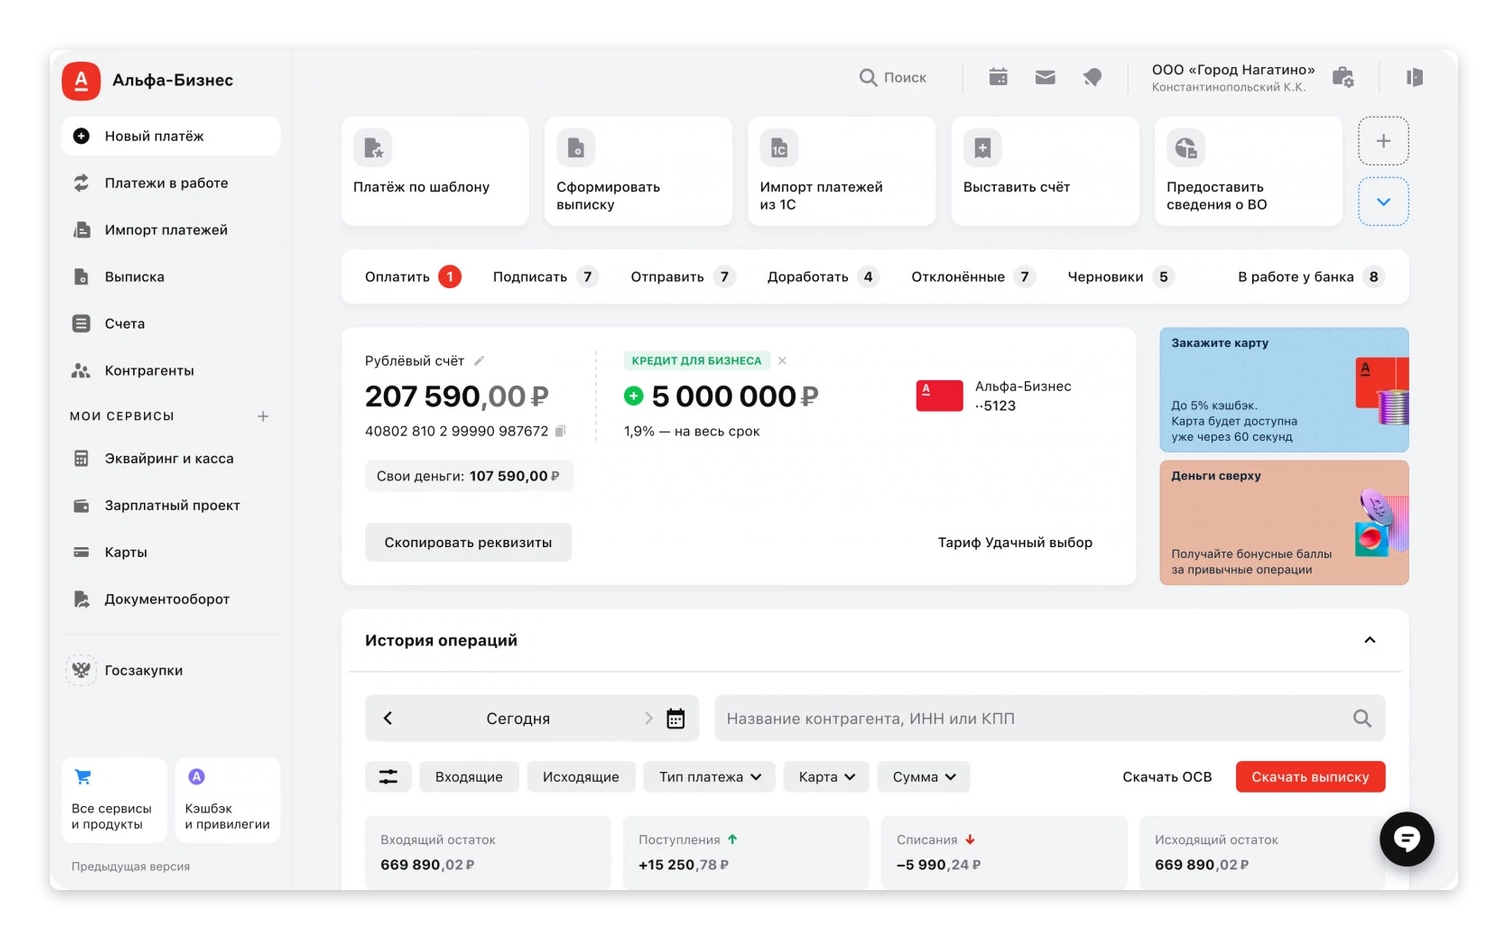
Task: Copy account number 40802 810 with copy icon
Action: [560, 431]
